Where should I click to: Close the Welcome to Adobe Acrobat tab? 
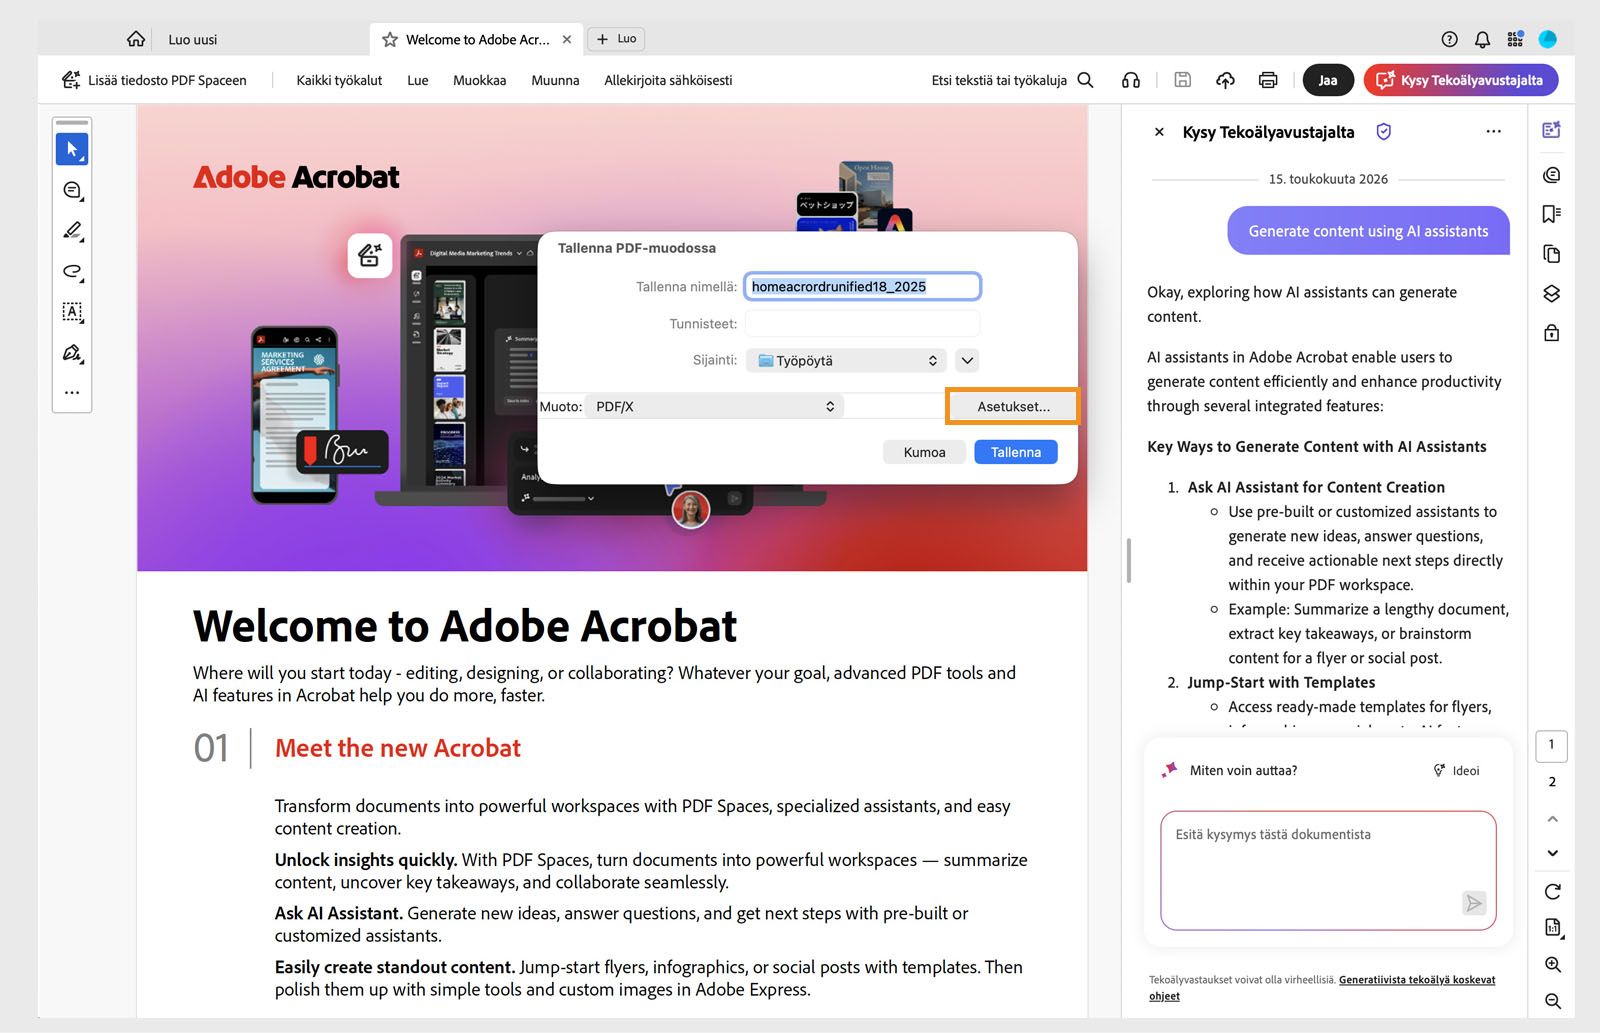pos(567,40)
